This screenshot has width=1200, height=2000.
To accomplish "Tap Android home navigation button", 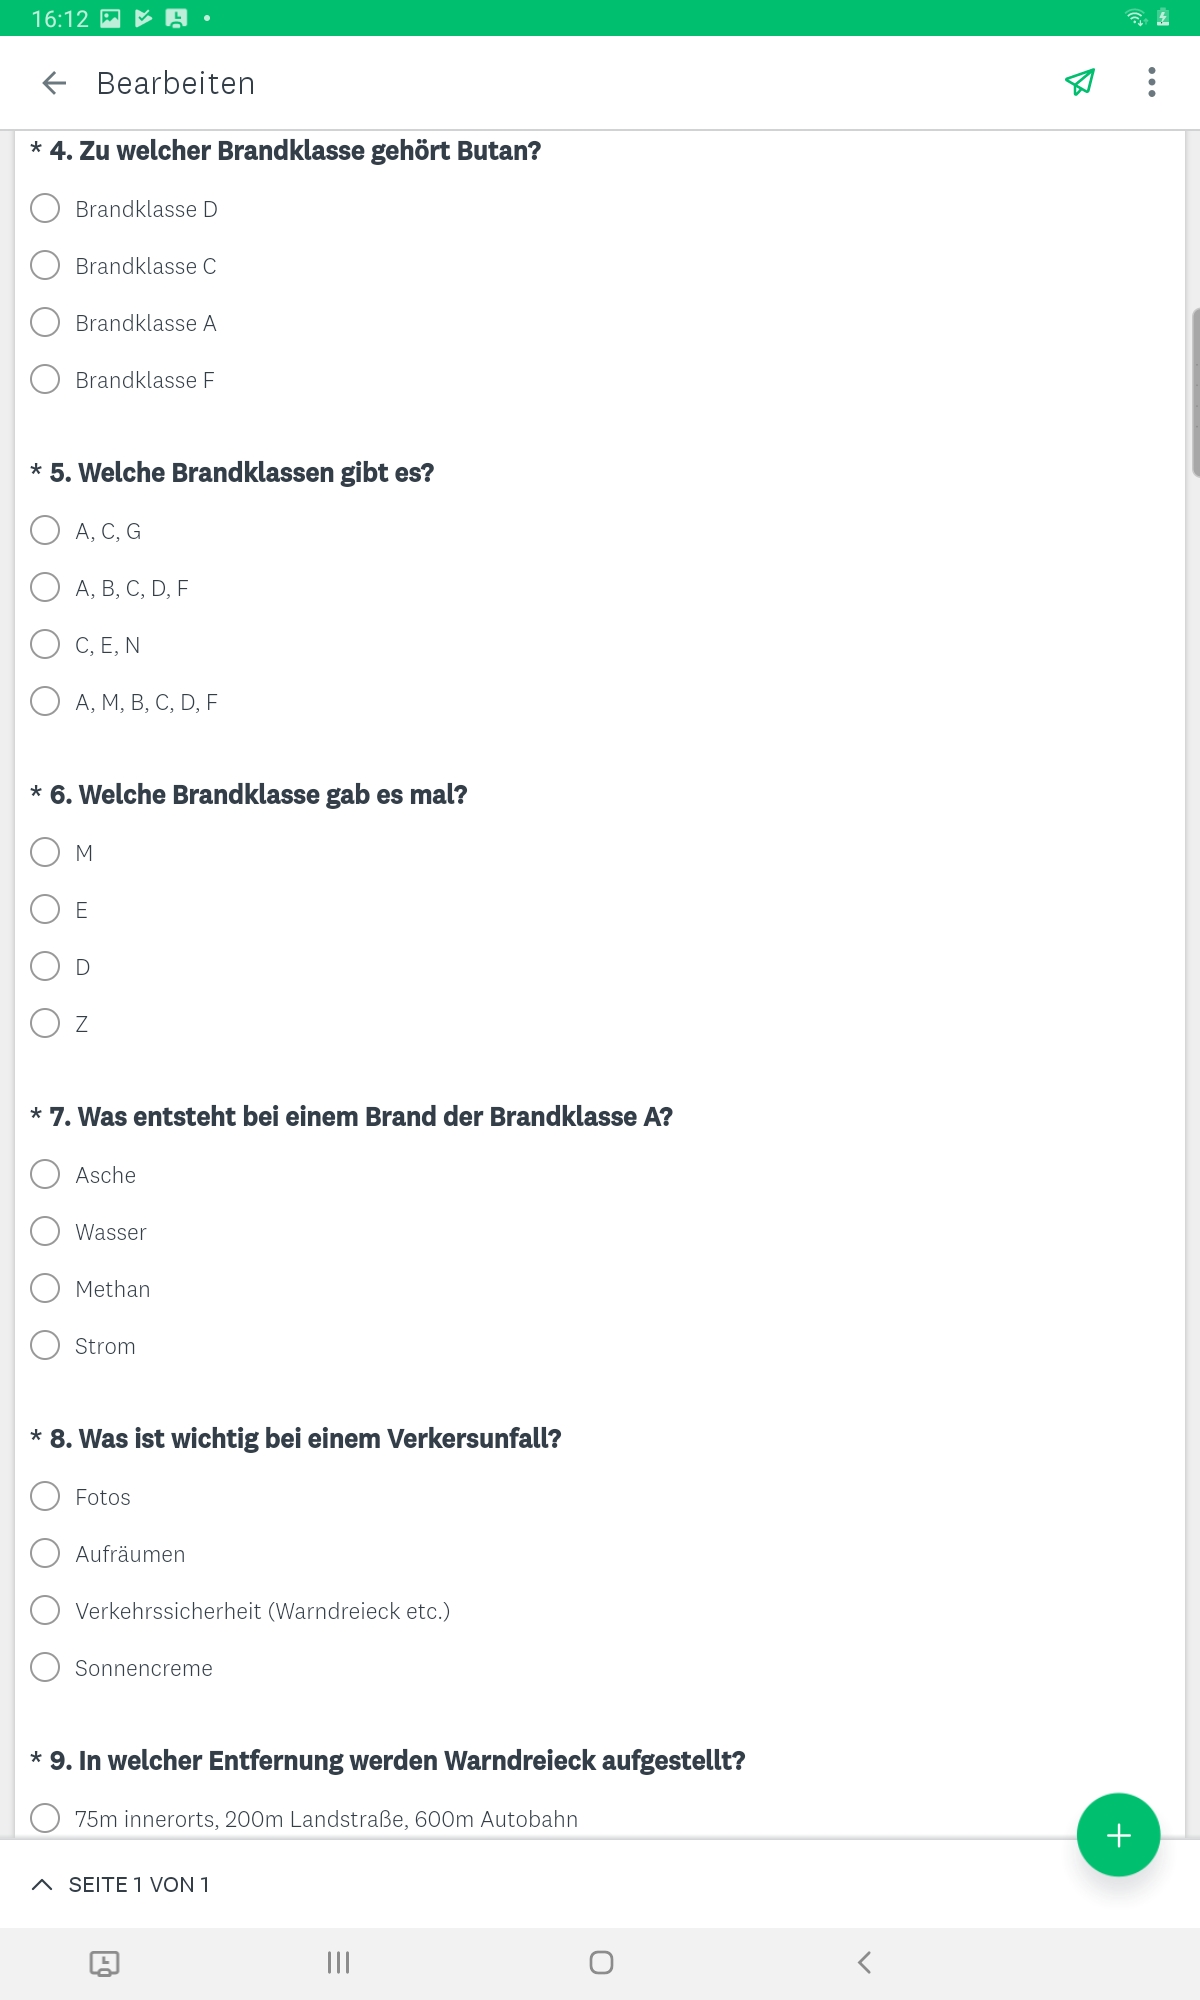I will tap(601, 1962).
